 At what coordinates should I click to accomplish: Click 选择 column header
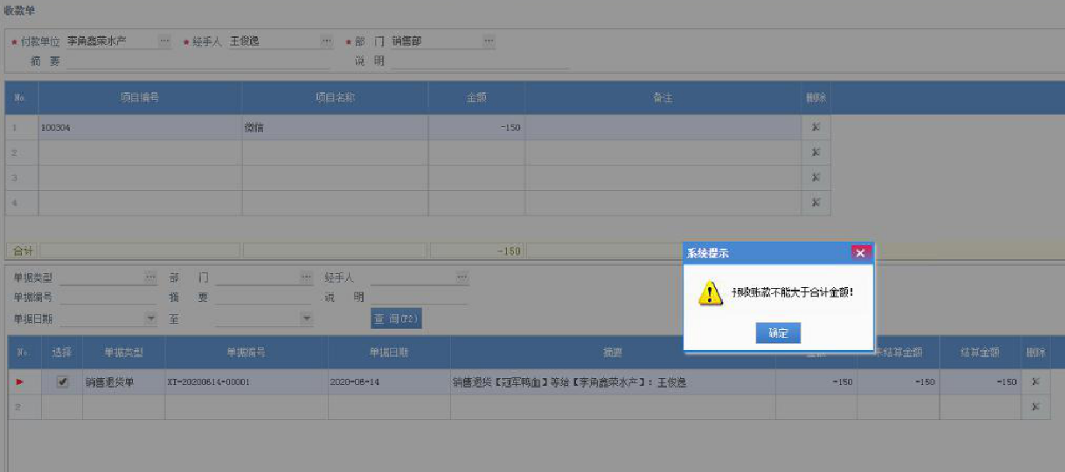[62, 352]
